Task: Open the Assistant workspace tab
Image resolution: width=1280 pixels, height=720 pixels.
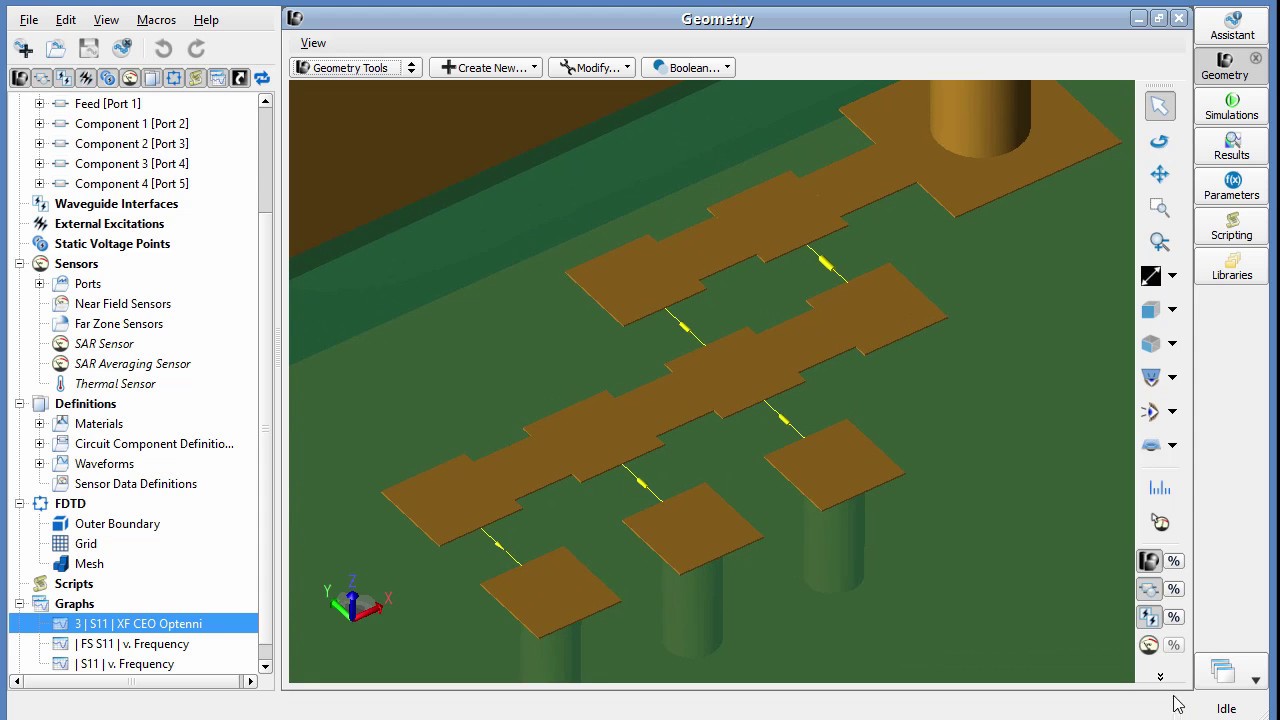Action: click(1232, 26)
